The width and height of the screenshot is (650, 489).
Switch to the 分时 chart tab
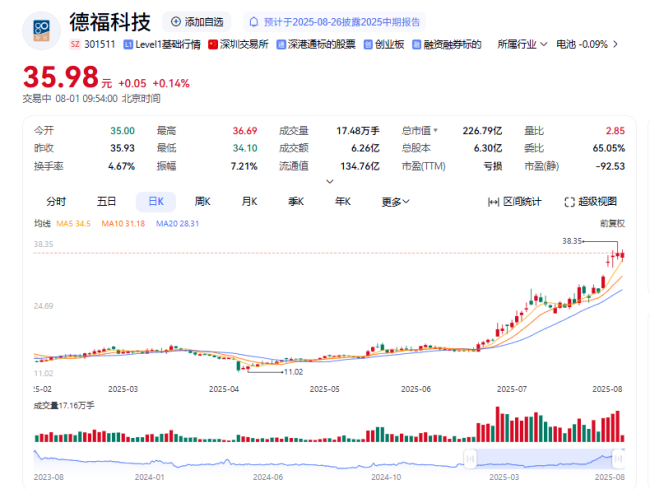point(56,201)
